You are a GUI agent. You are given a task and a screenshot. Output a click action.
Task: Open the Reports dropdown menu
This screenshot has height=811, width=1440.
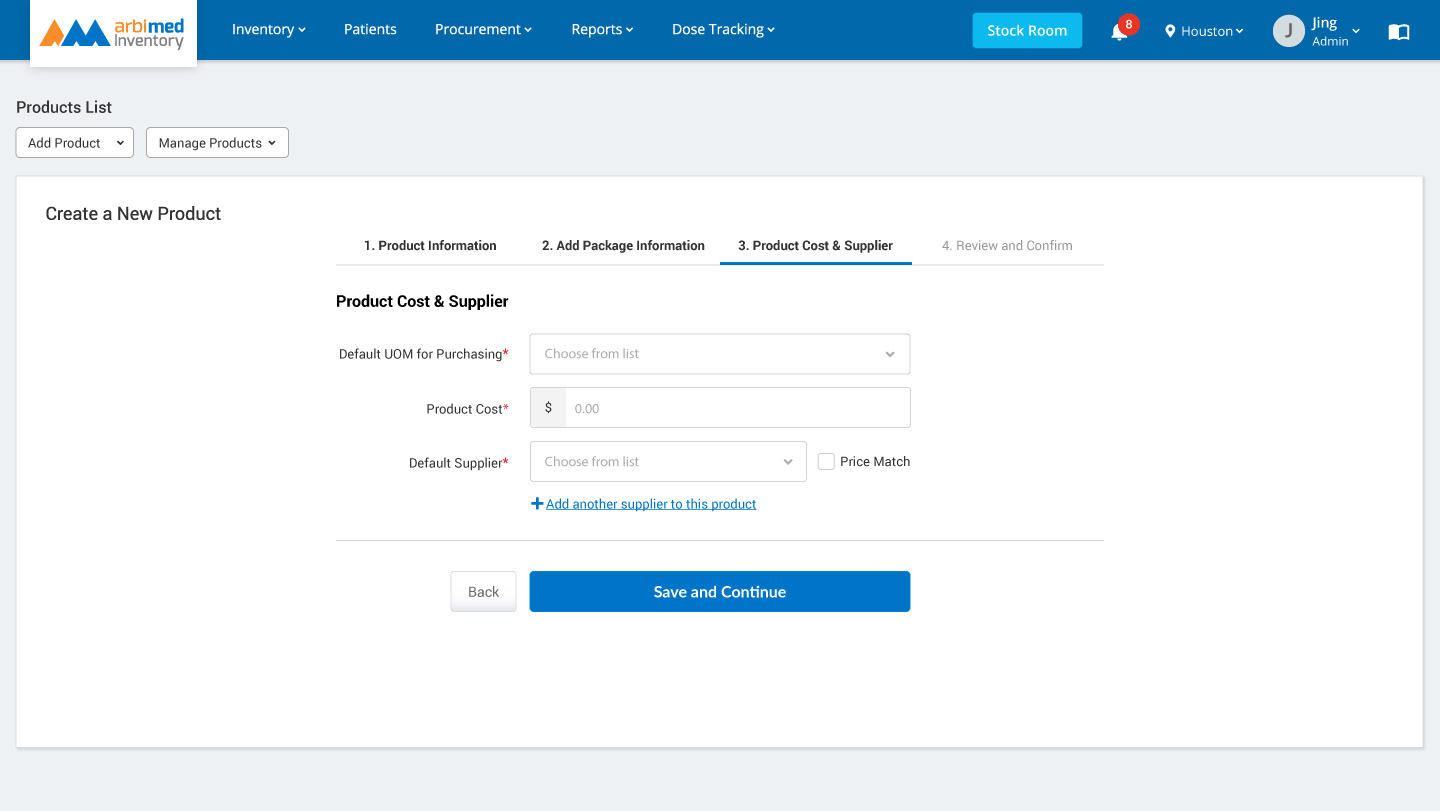(602, 30)
